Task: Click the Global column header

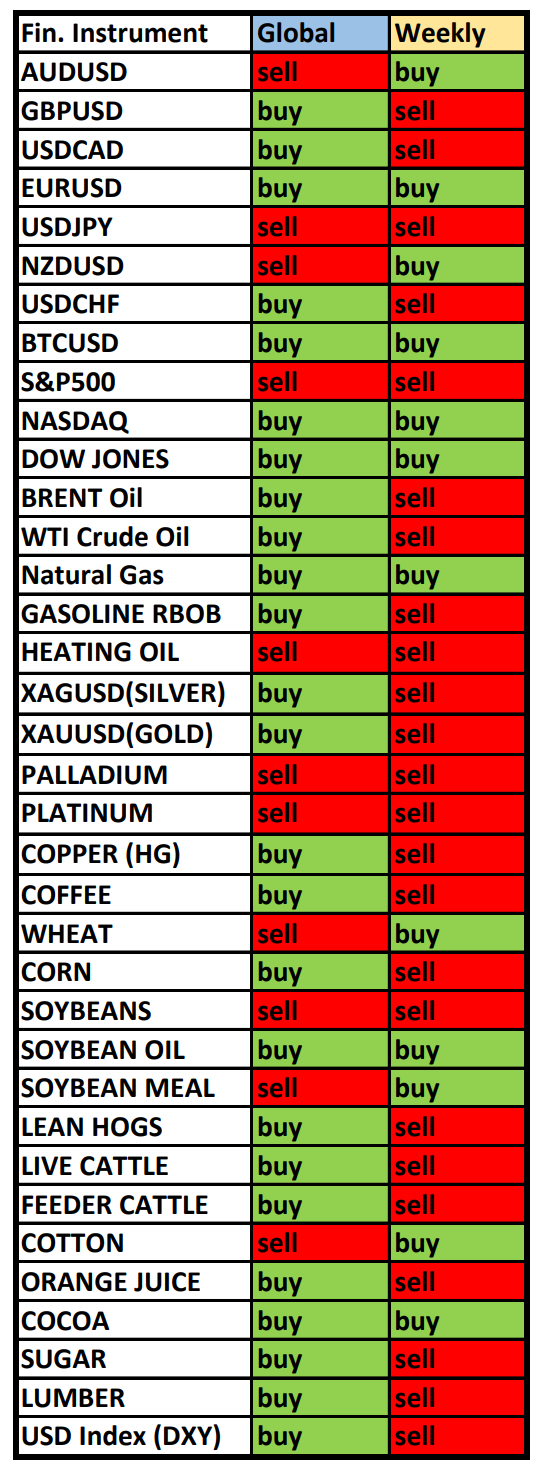Action: (320, 33)
